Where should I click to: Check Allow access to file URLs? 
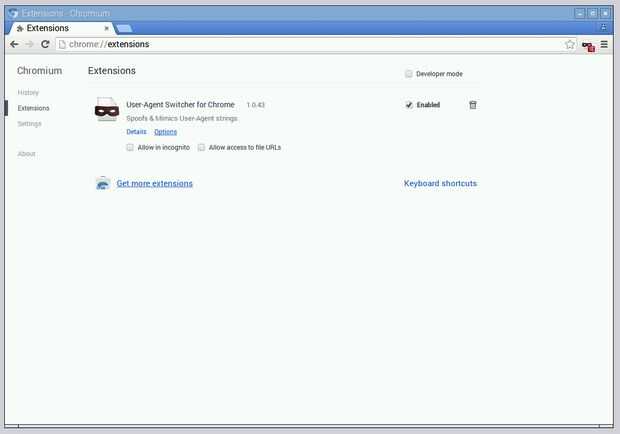pyautogui.click(x=201, y=147)
